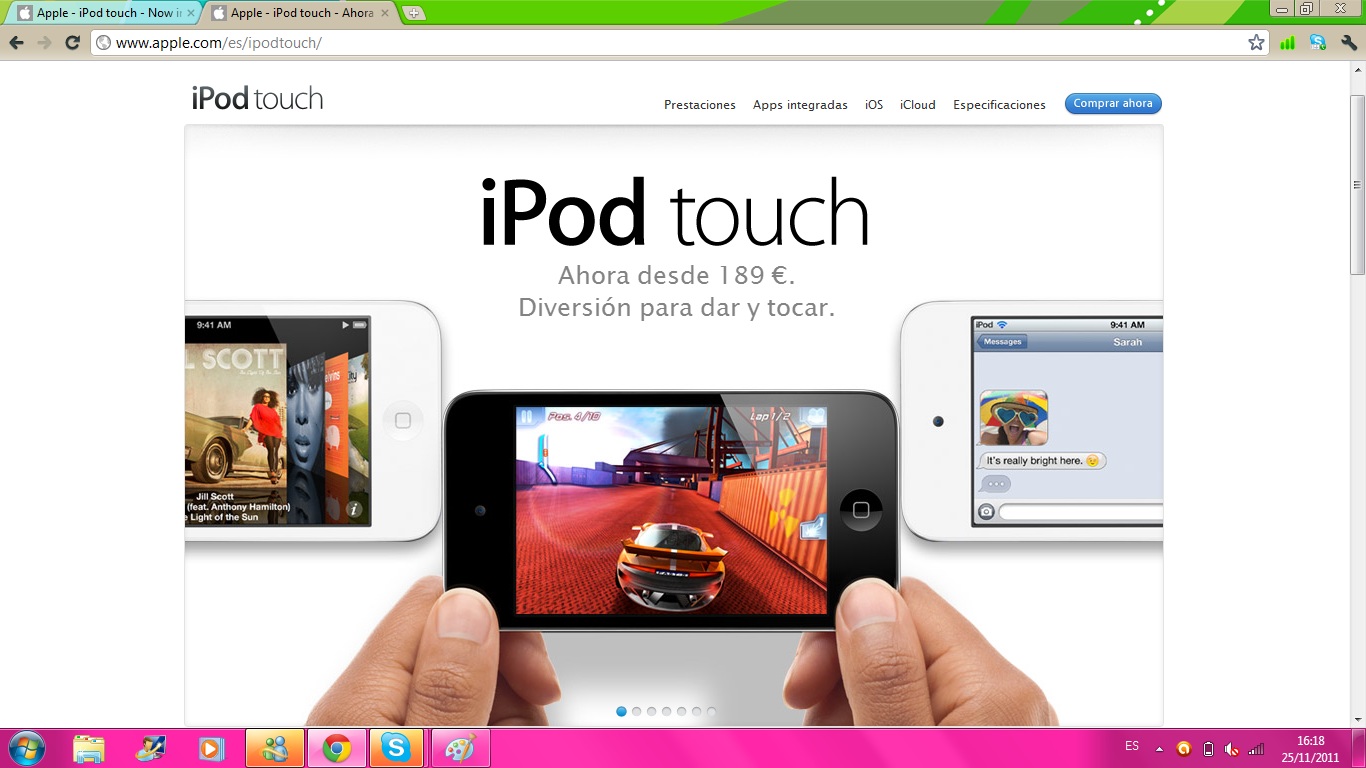
Task: Open the Skype click-to-call extension icon
Action: pos(1318,42)
